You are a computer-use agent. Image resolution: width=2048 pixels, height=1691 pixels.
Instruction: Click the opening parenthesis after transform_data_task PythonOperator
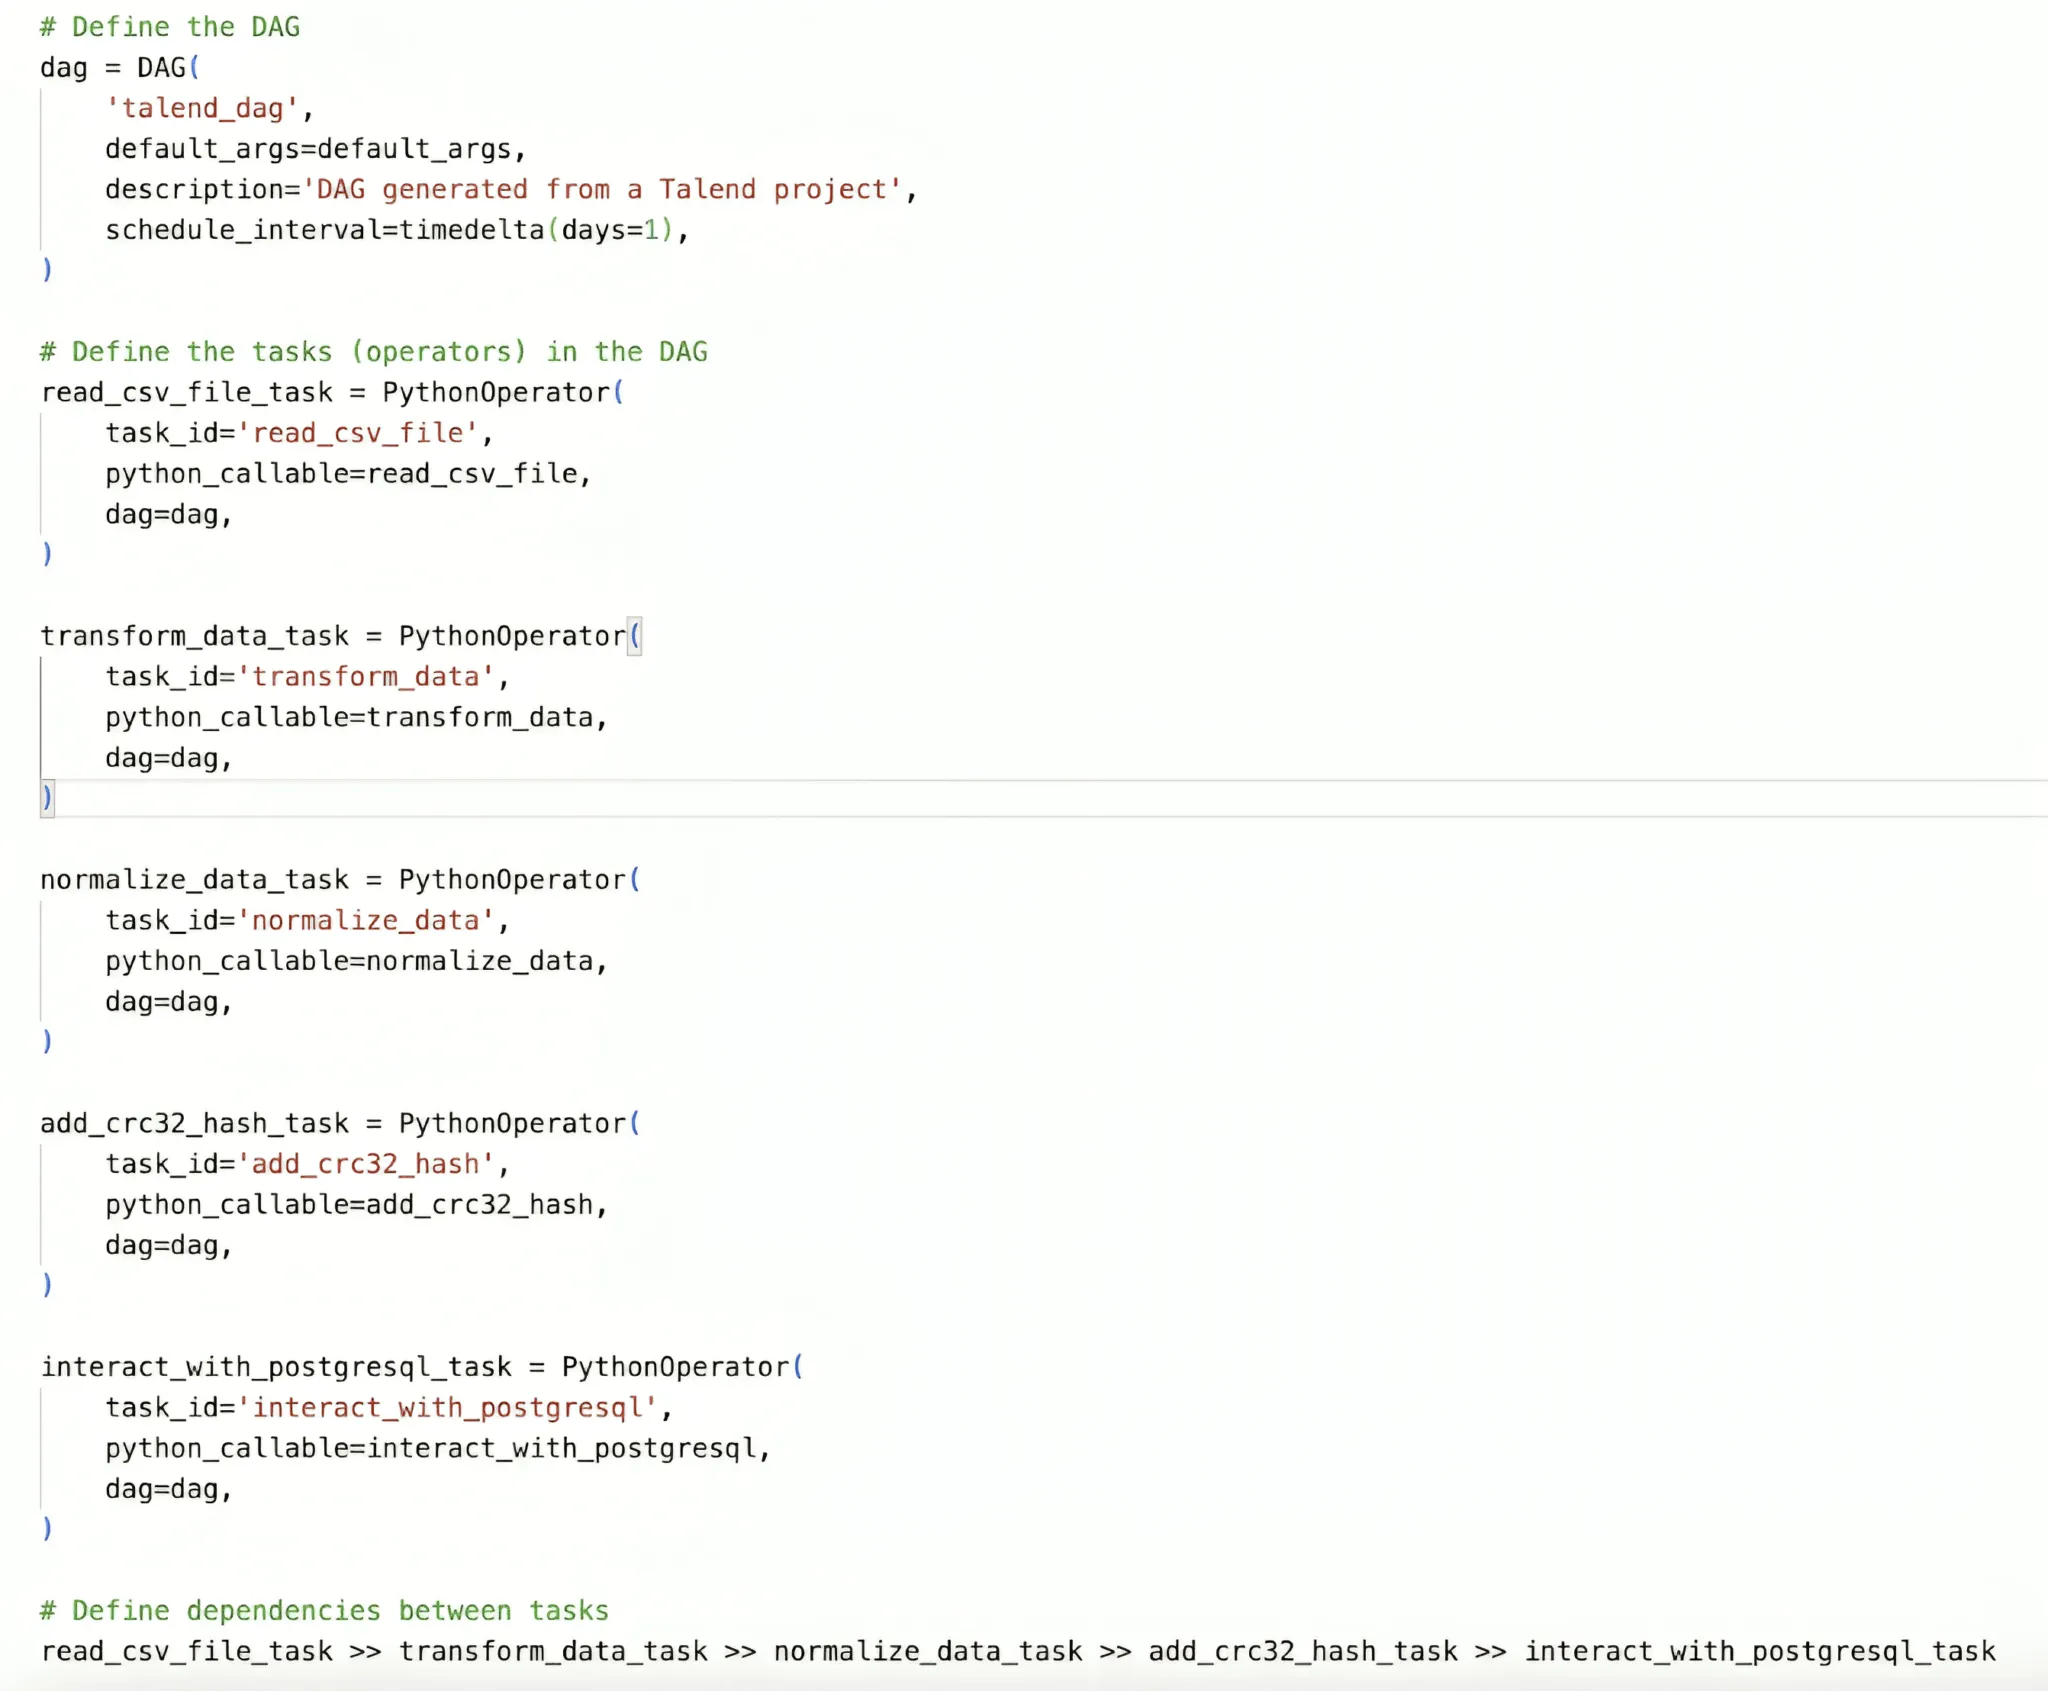(x=634, y=635)
